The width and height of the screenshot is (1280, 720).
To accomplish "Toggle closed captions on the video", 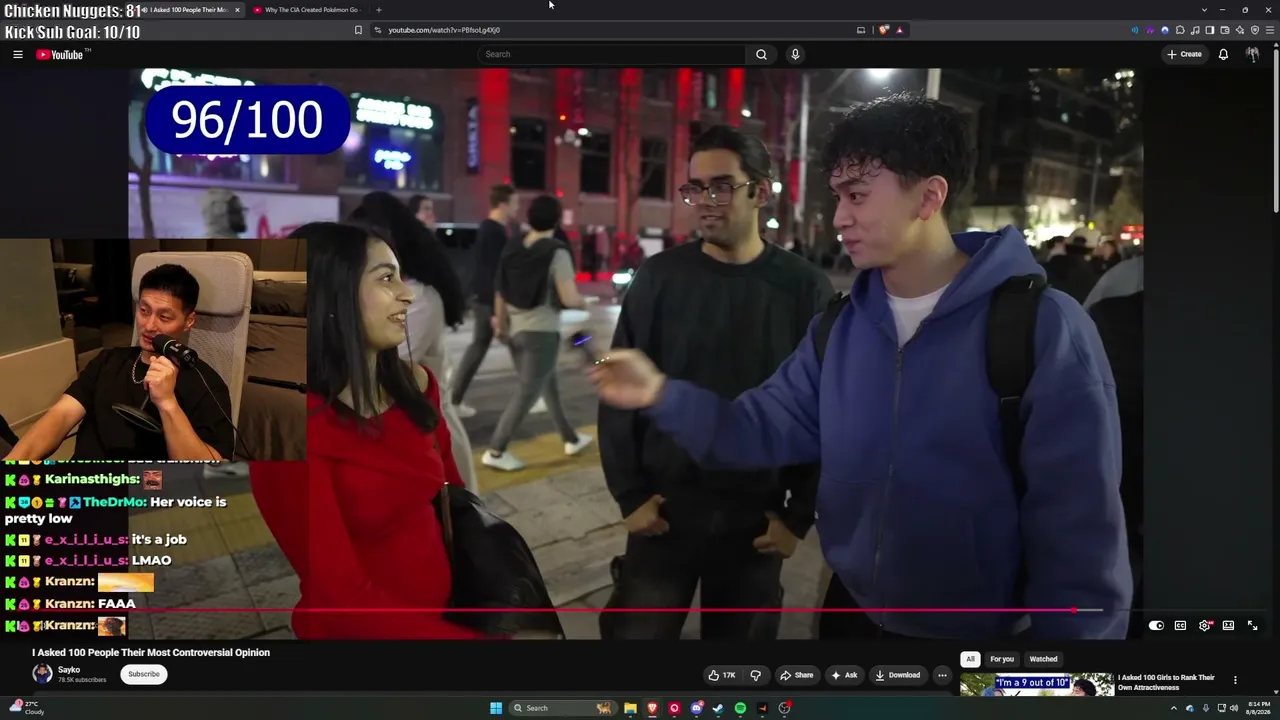I will pos(1180,625).
